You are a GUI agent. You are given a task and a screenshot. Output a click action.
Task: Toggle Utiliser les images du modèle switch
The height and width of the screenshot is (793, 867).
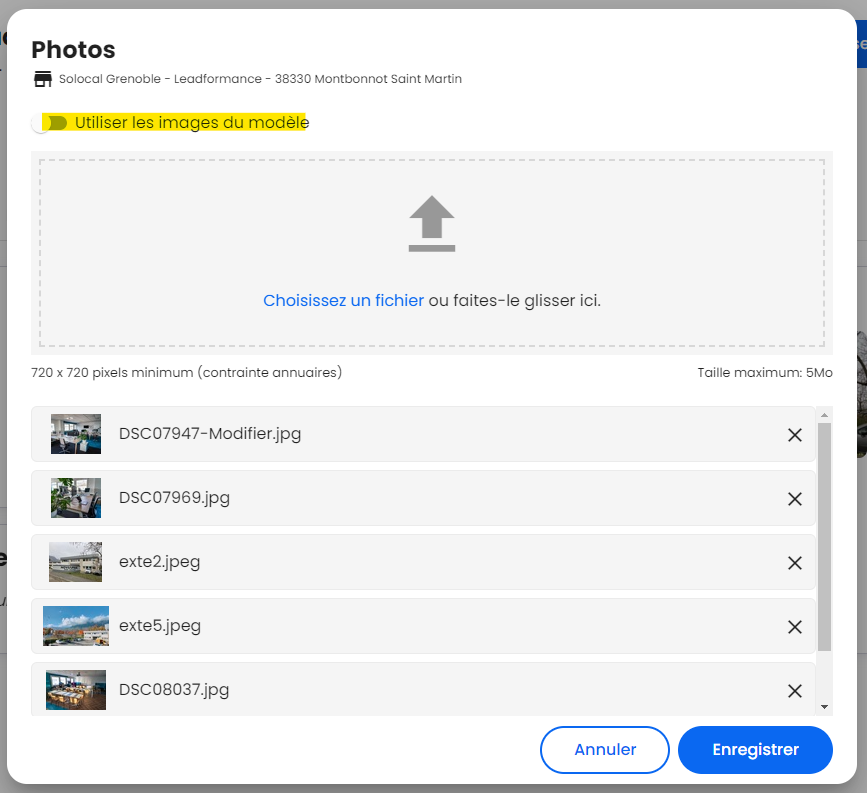pyautogui.click(x=50, y=123)
